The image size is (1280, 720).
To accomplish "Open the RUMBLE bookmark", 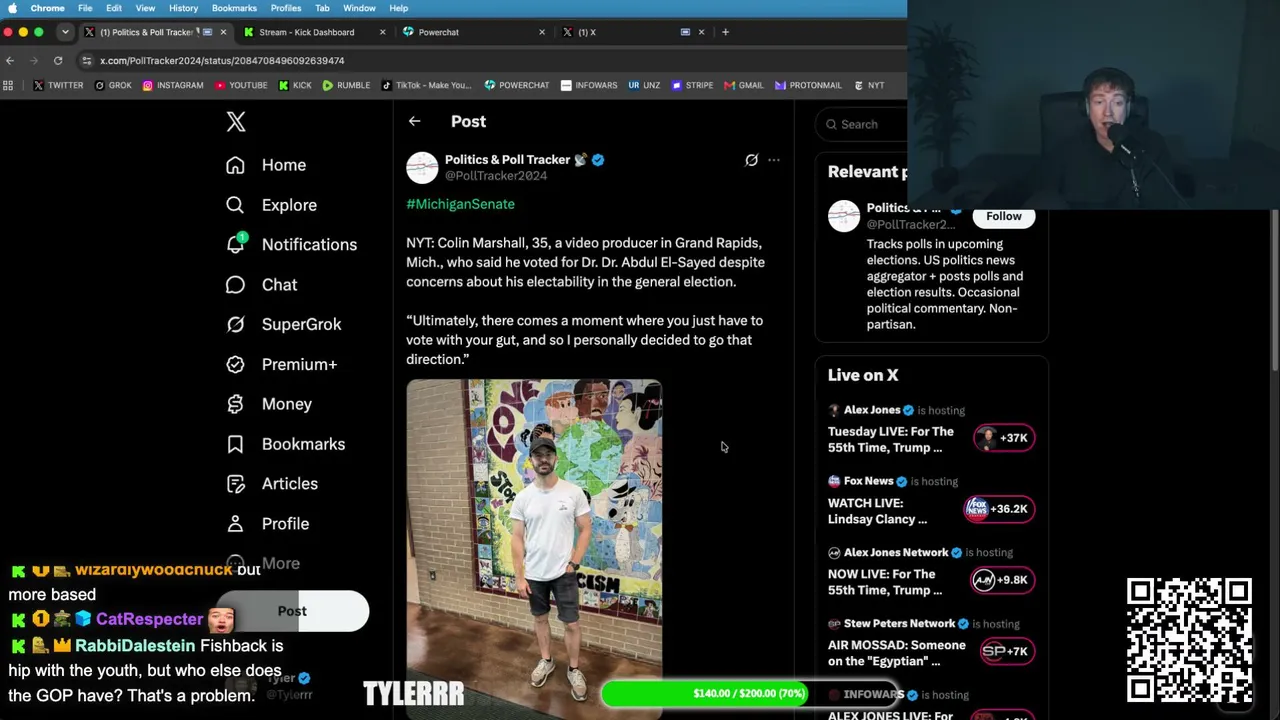I will [346, 85].
